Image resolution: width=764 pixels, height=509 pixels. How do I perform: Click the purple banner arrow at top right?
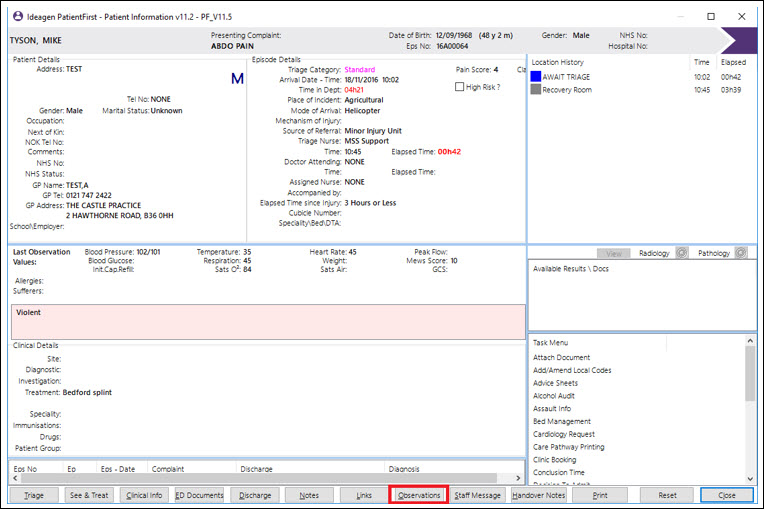[738, 40]
